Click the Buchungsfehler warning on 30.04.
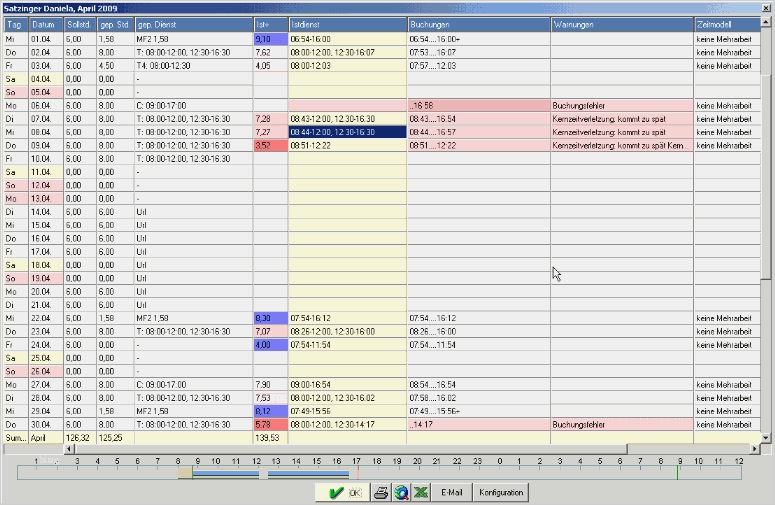 (x=622, y=424)
